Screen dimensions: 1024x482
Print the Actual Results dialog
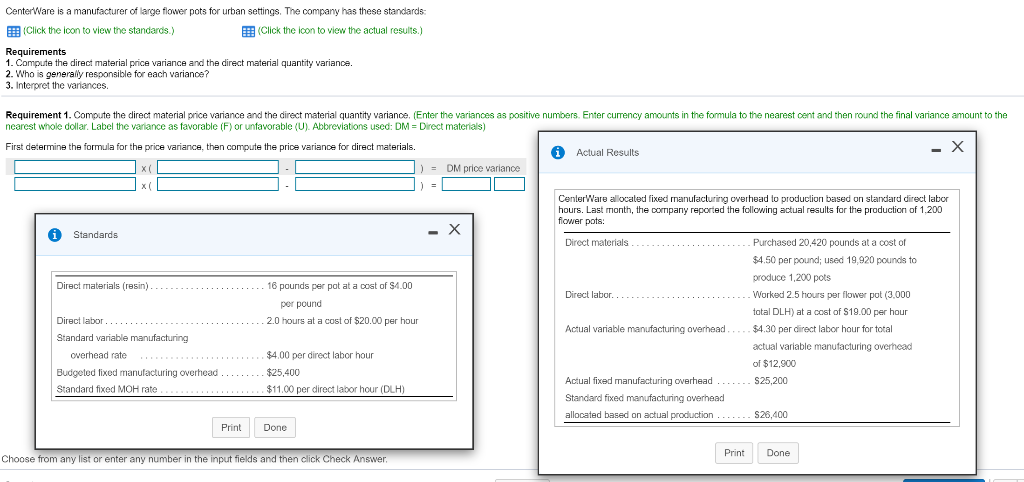click(x=734, y=453)
